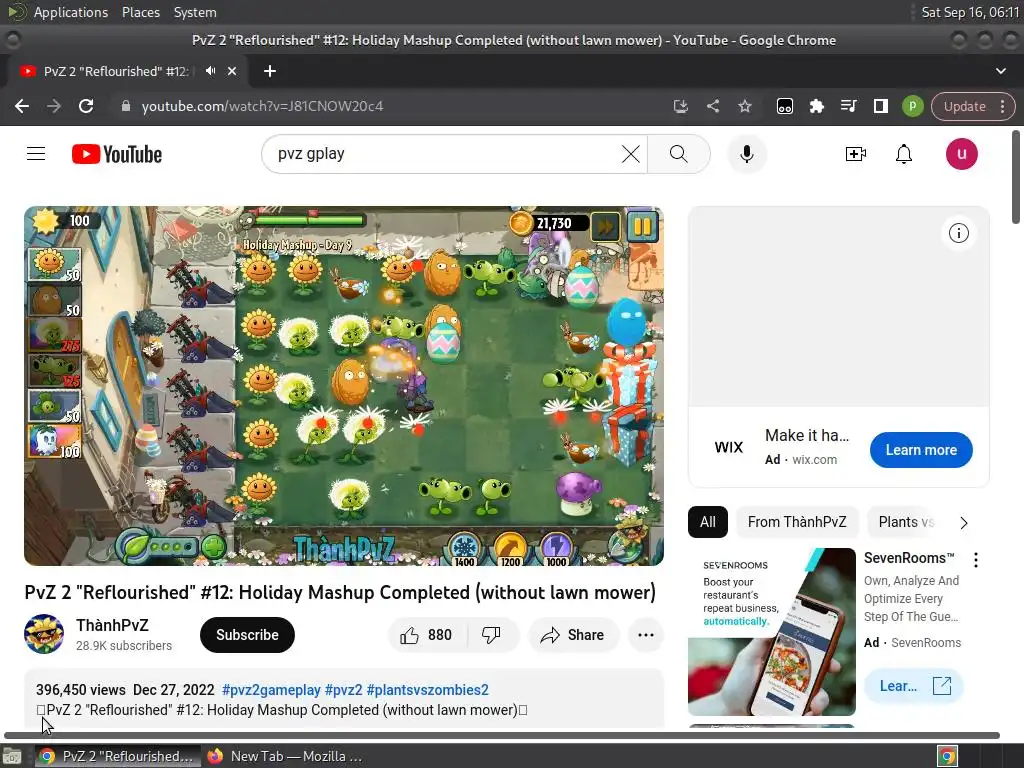Click the address bar share icon
Screen dimensions: 1024x768
pos(713,106)
